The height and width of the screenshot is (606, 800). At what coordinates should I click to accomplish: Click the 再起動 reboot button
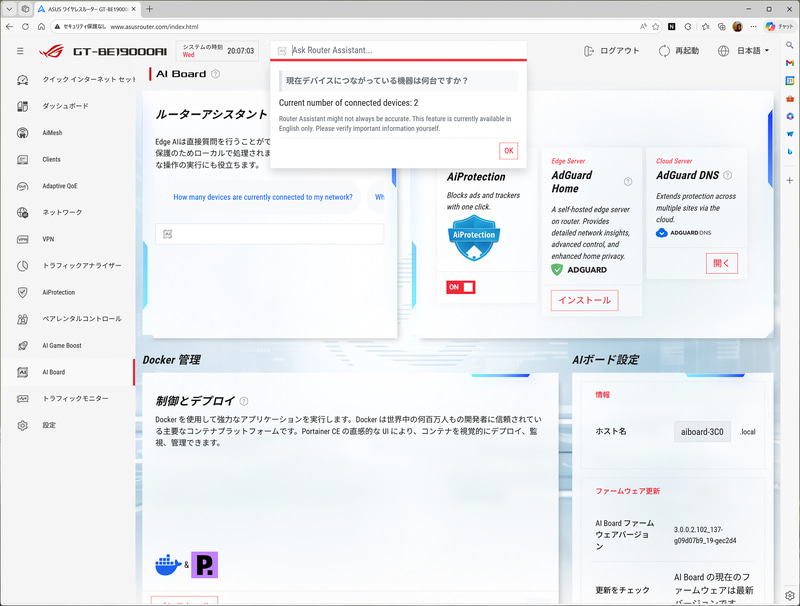pos(679,51)
